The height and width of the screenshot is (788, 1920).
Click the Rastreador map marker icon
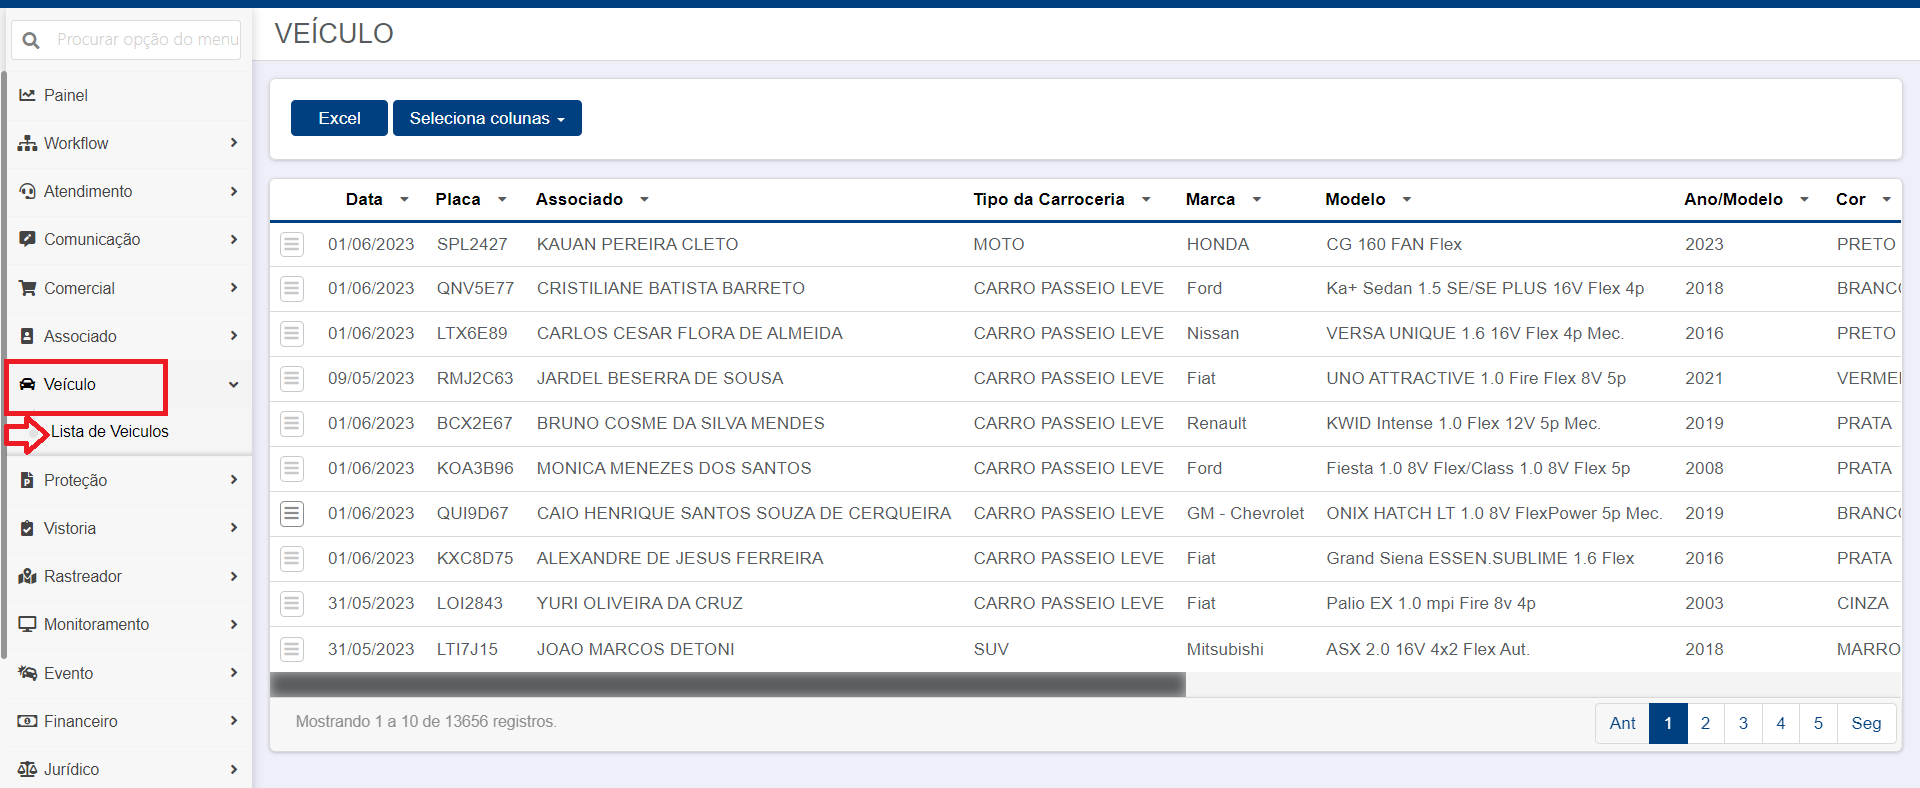tap(27, 576)
